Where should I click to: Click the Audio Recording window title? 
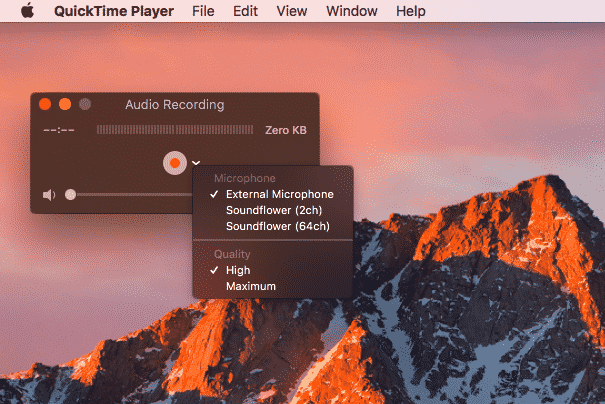click(174, 105)
